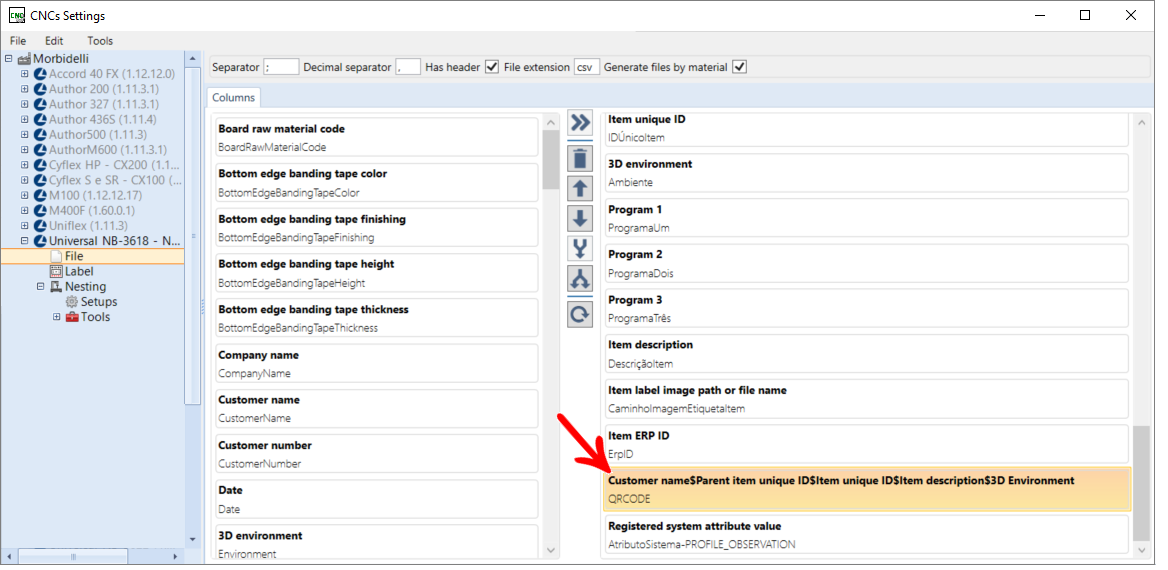Click the tree panel vertical scrollbar

192,235
